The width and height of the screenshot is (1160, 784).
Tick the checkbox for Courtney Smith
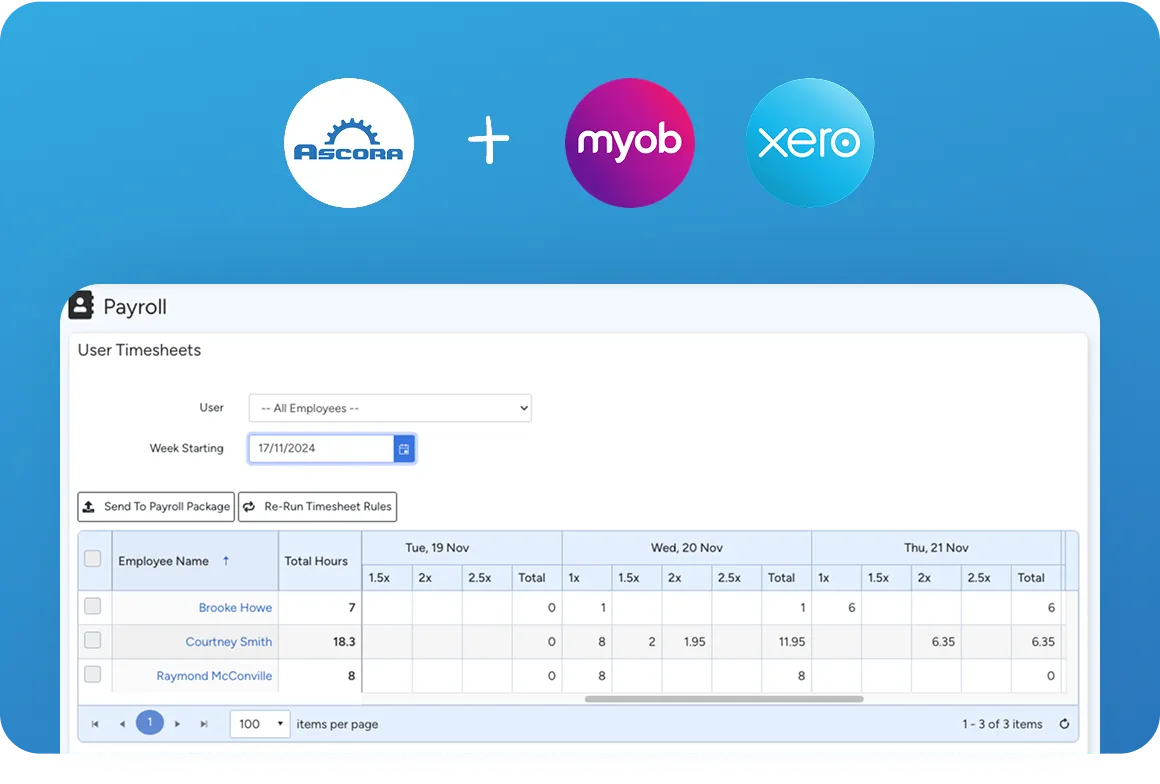92,641
